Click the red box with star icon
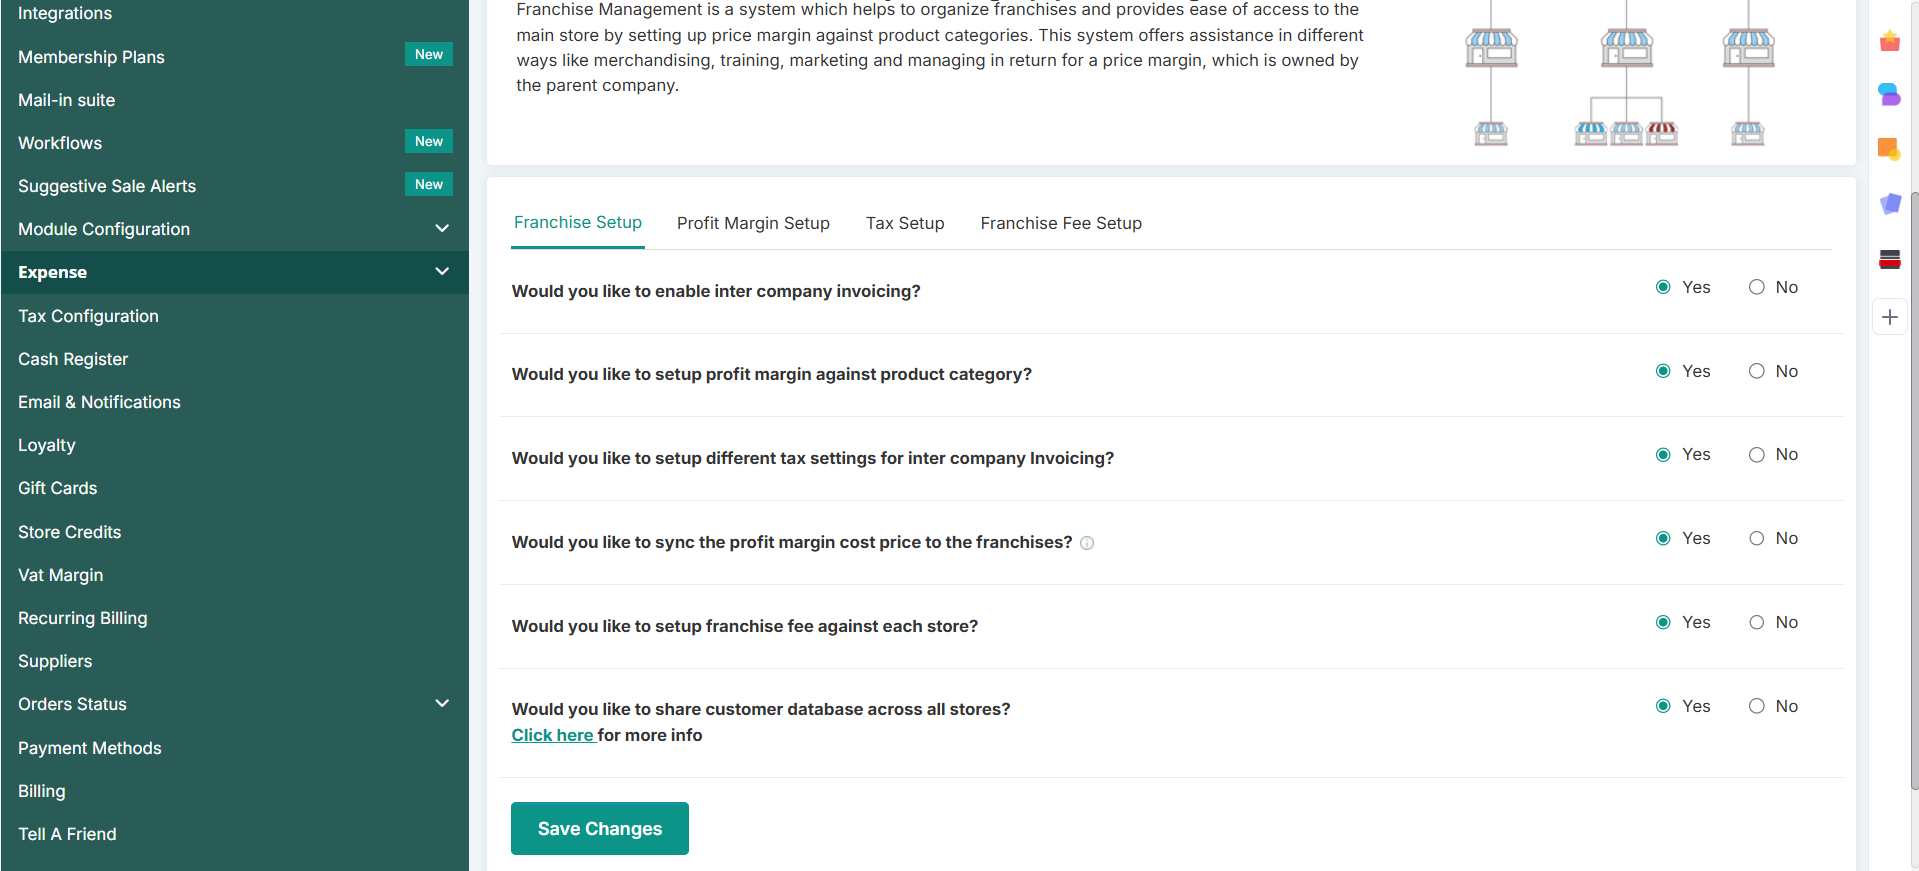The image size is (1919, 871). tap(1889, 41)
